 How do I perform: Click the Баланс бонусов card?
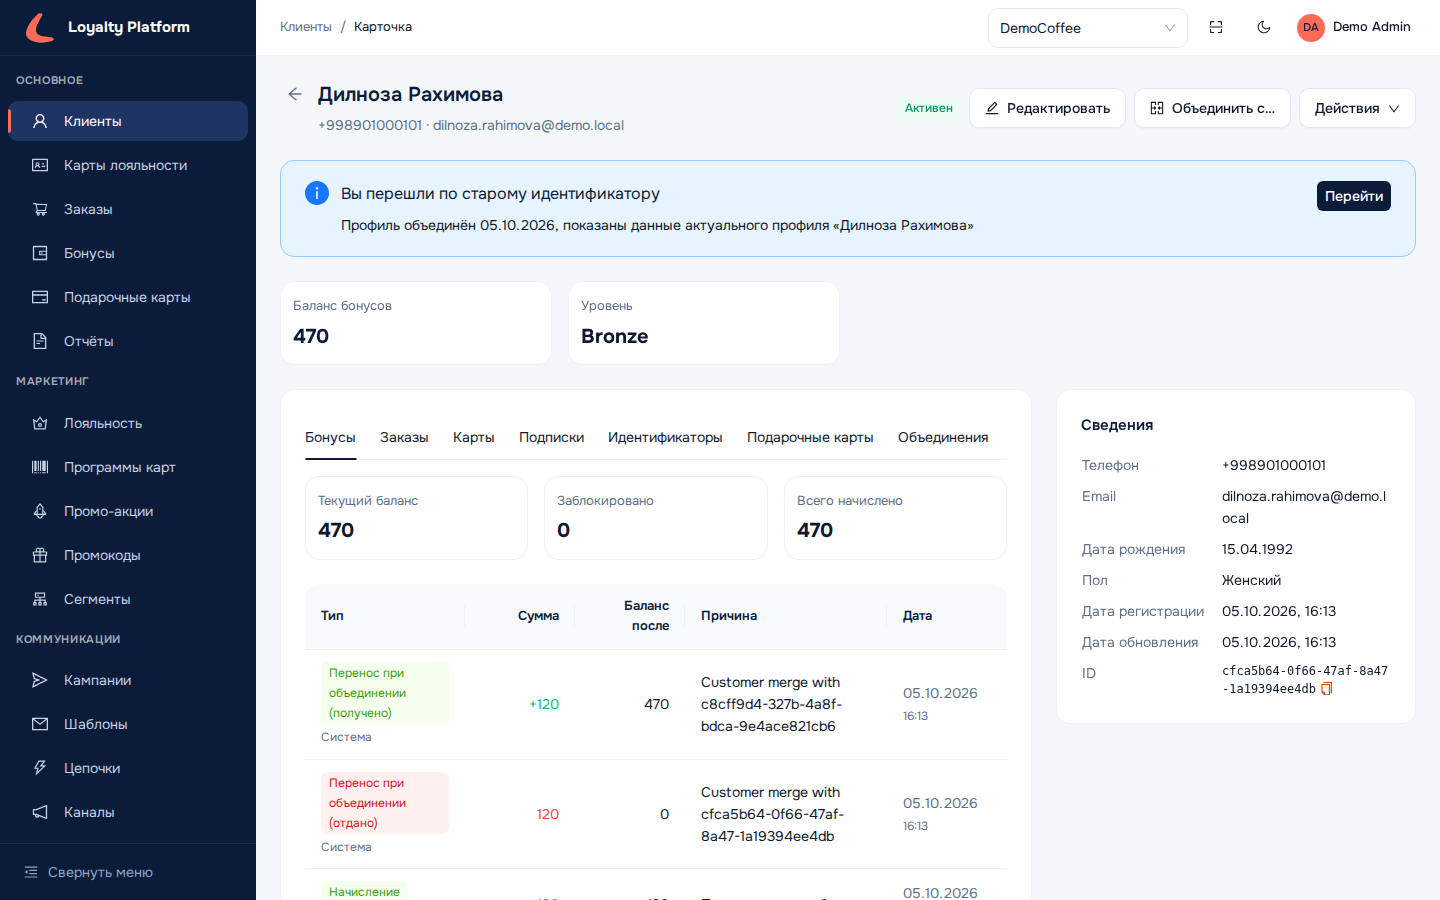(x=416, y=323)
